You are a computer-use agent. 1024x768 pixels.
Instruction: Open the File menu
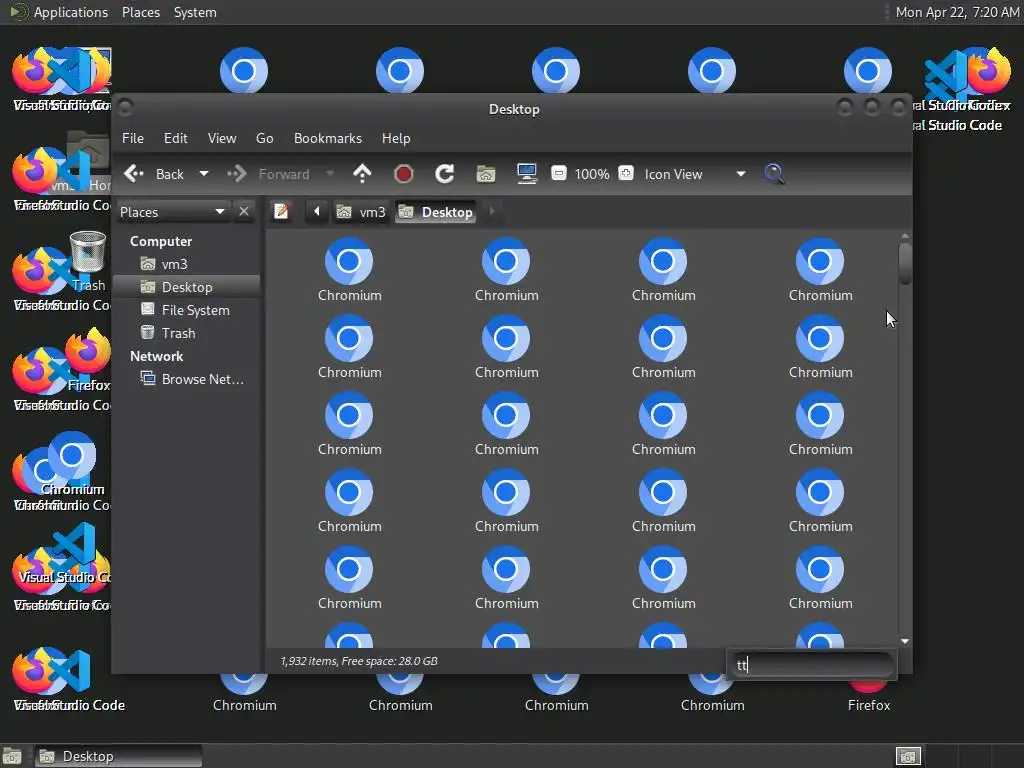[133, 138]
